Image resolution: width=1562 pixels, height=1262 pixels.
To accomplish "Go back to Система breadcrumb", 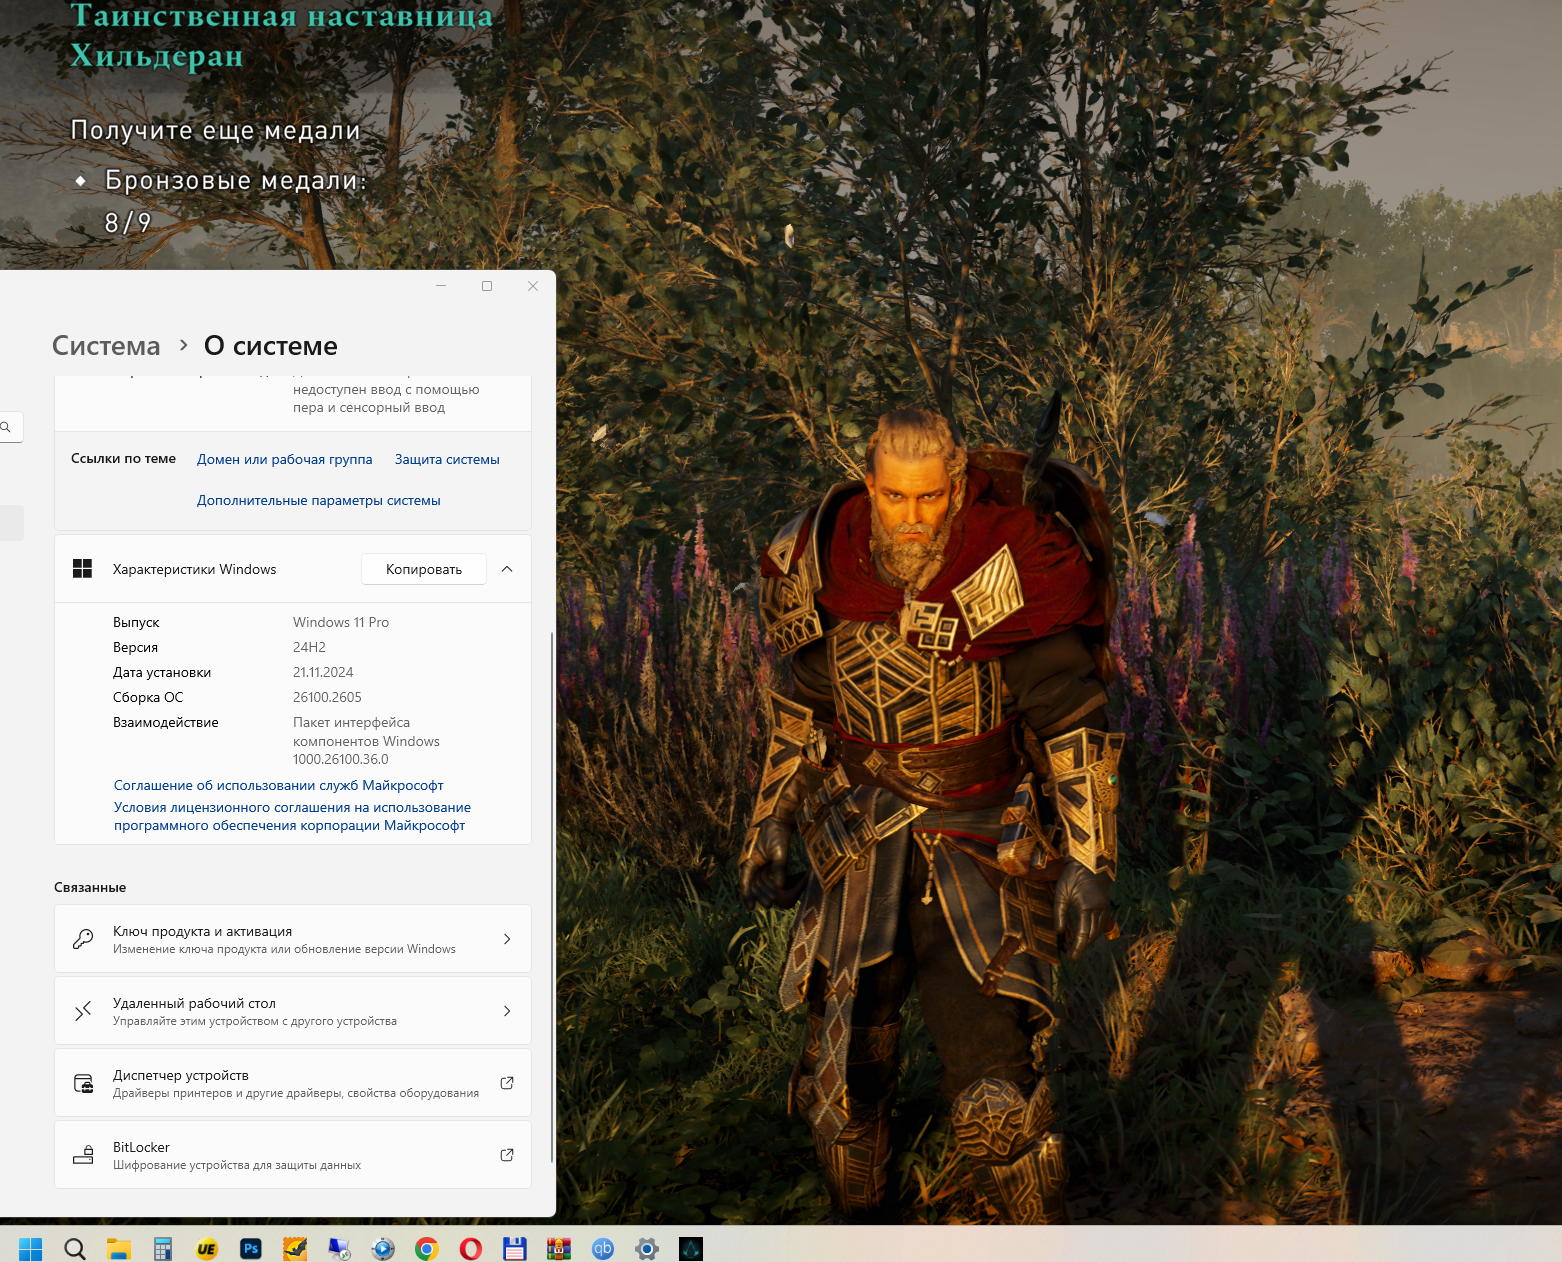I will (106, 346).
